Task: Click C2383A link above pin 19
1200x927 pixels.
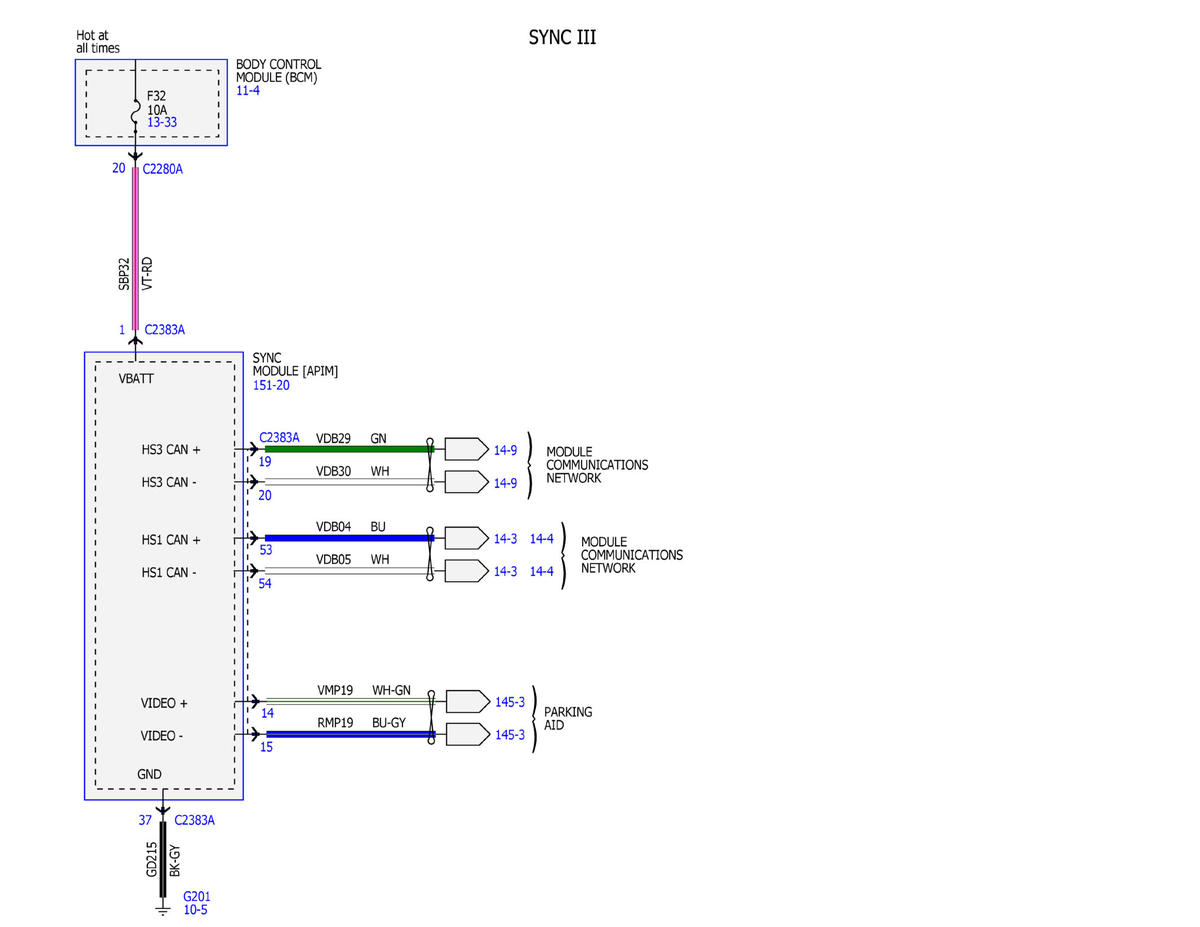Action: (x=279, y=437)
